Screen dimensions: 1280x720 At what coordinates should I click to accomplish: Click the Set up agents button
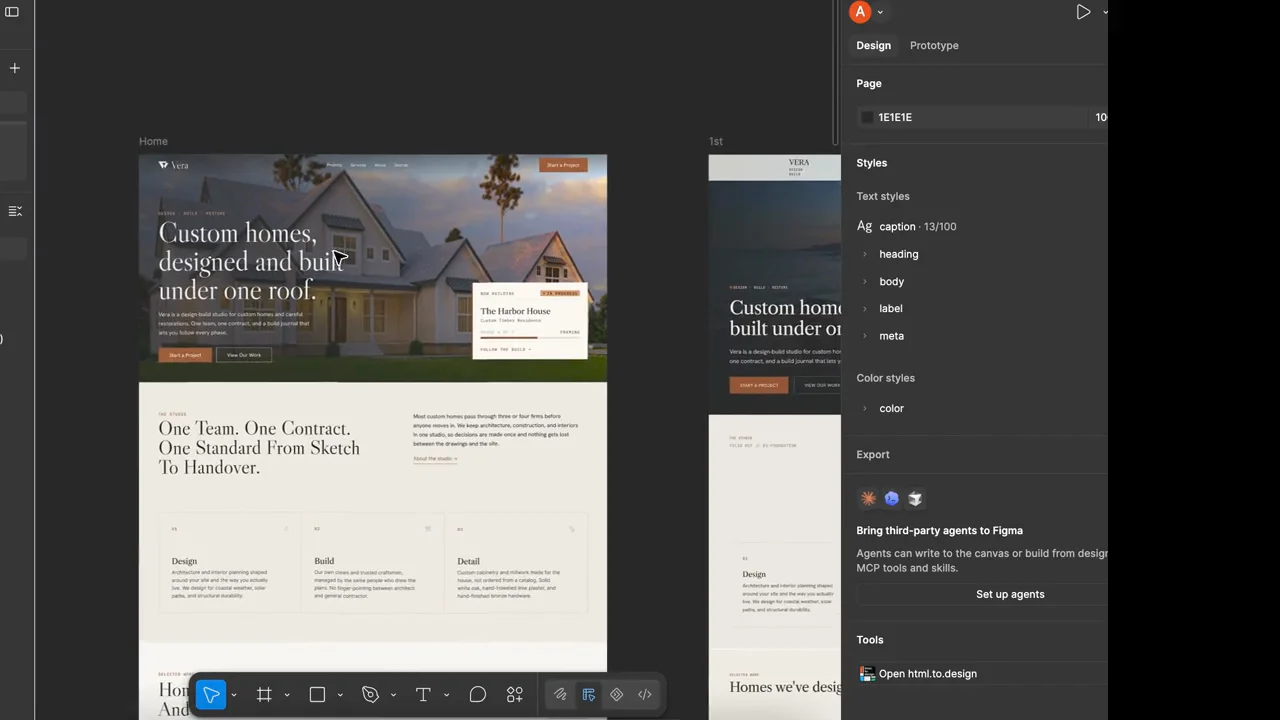pyautogui.click(x=1010, y=594)
